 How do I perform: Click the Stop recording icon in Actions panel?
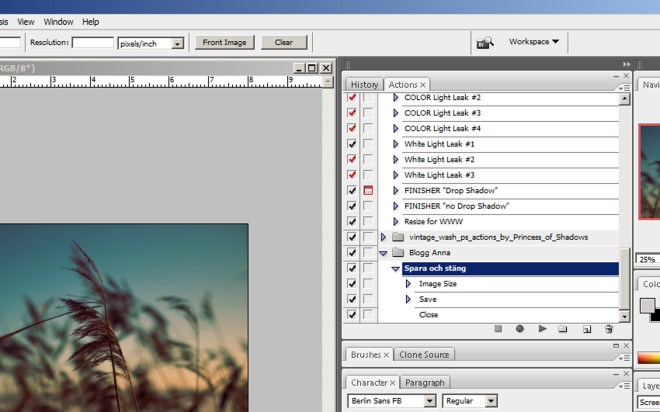[498, 329]
